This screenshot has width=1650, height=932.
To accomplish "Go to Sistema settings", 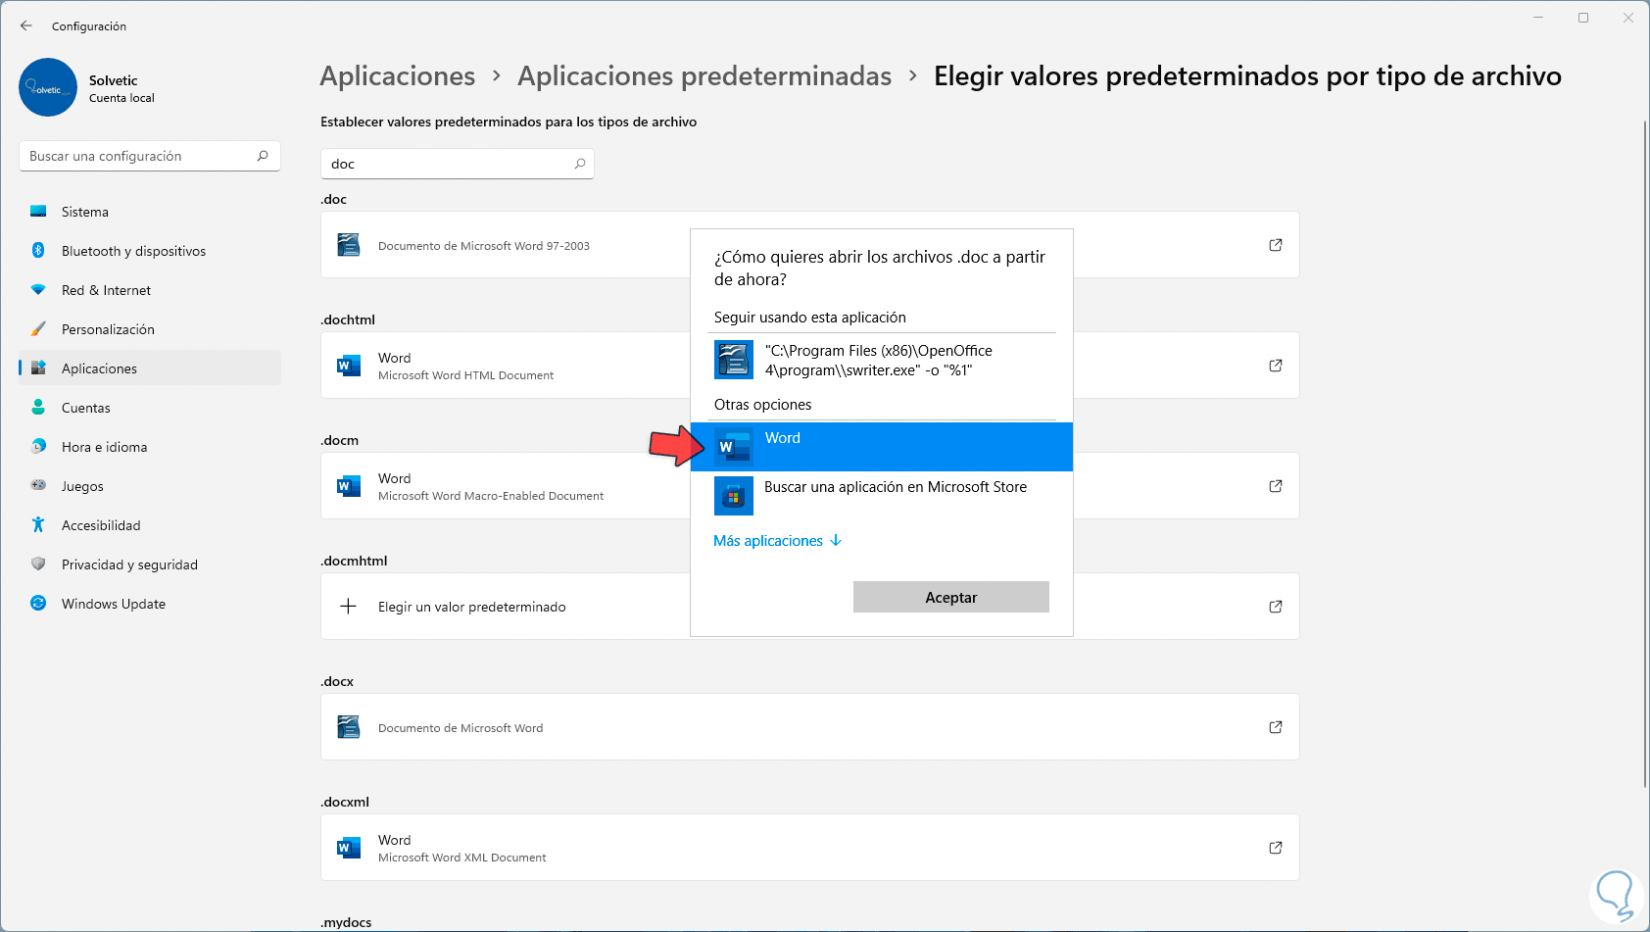I will click(x=150, y=211).
